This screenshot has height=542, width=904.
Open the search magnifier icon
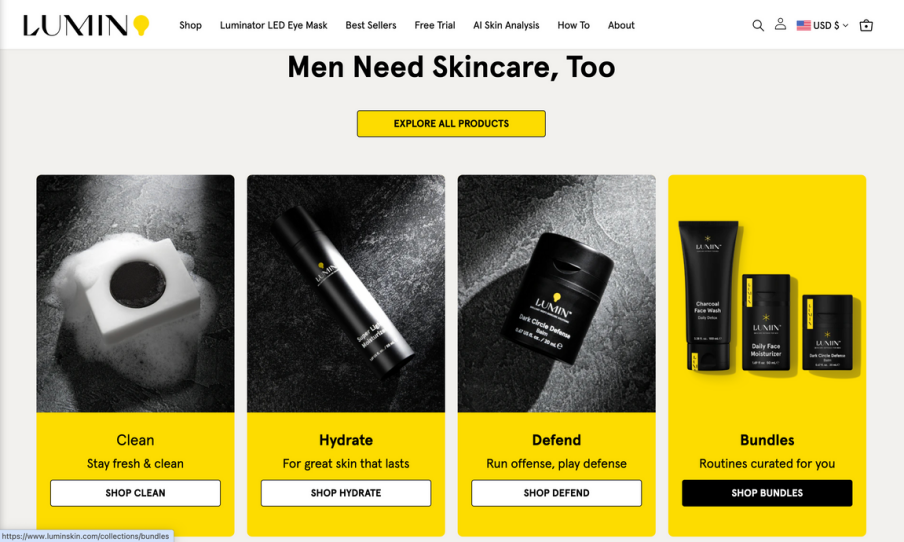pyautogui.click(x=758, y=25)
